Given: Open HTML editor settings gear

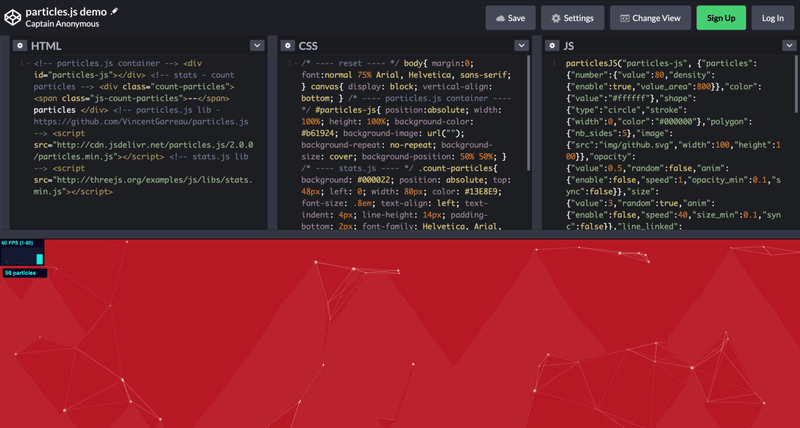Looking at the screenshot, I should 20,46.
